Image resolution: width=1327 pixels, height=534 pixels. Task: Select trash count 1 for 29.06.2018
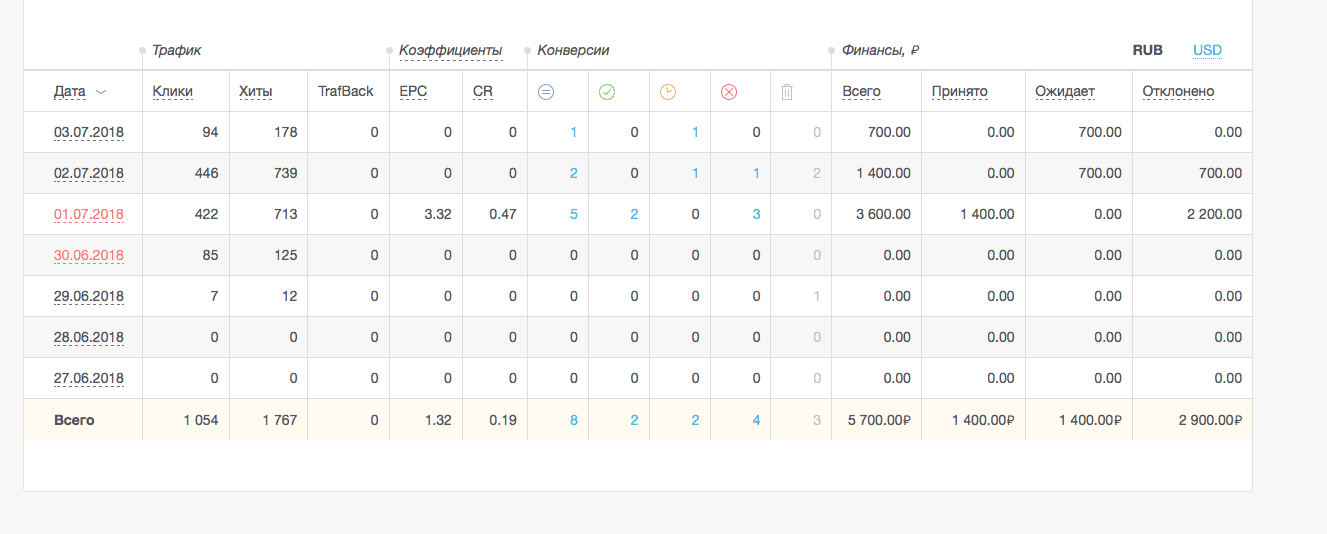pyautogui.click(x=817, y=296)
